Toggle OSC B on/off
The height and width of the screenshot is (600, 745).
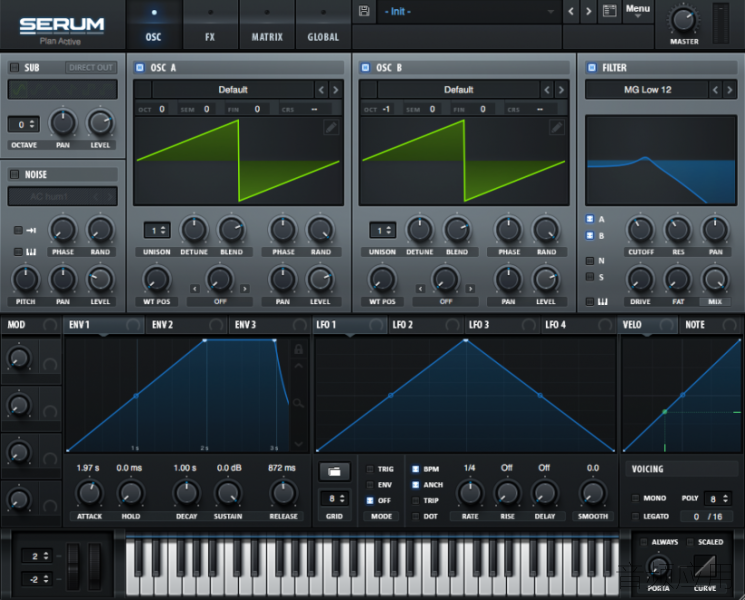click(365, 67)
